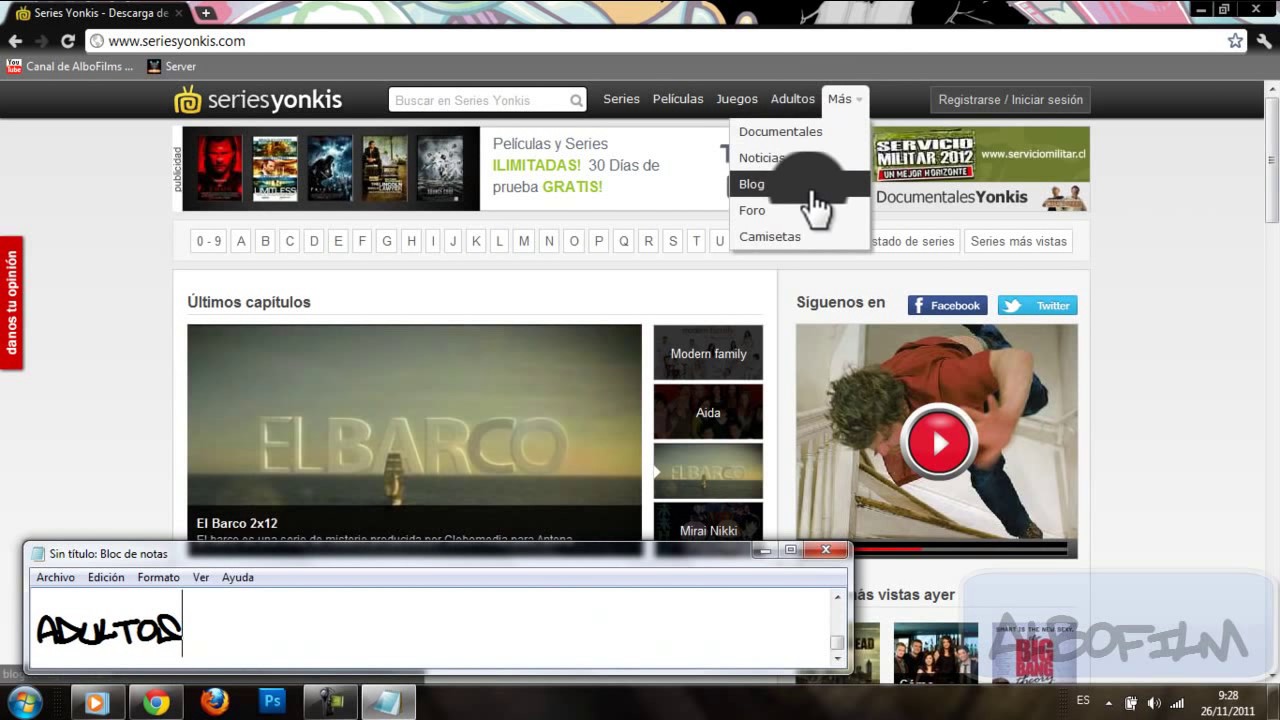Filter series by letter Q

[x=624, y=241]
